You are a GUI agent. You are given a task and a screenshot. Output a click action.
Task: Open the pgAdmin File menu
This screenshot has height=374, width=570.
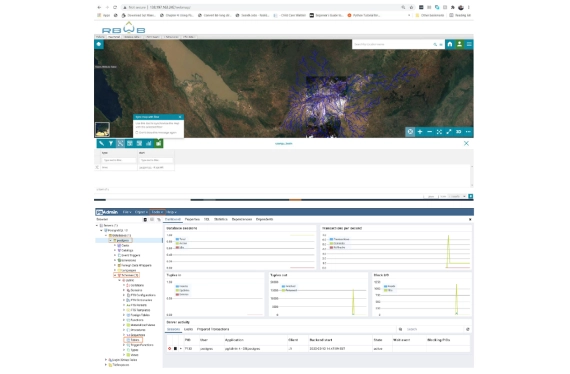(127, 212)
